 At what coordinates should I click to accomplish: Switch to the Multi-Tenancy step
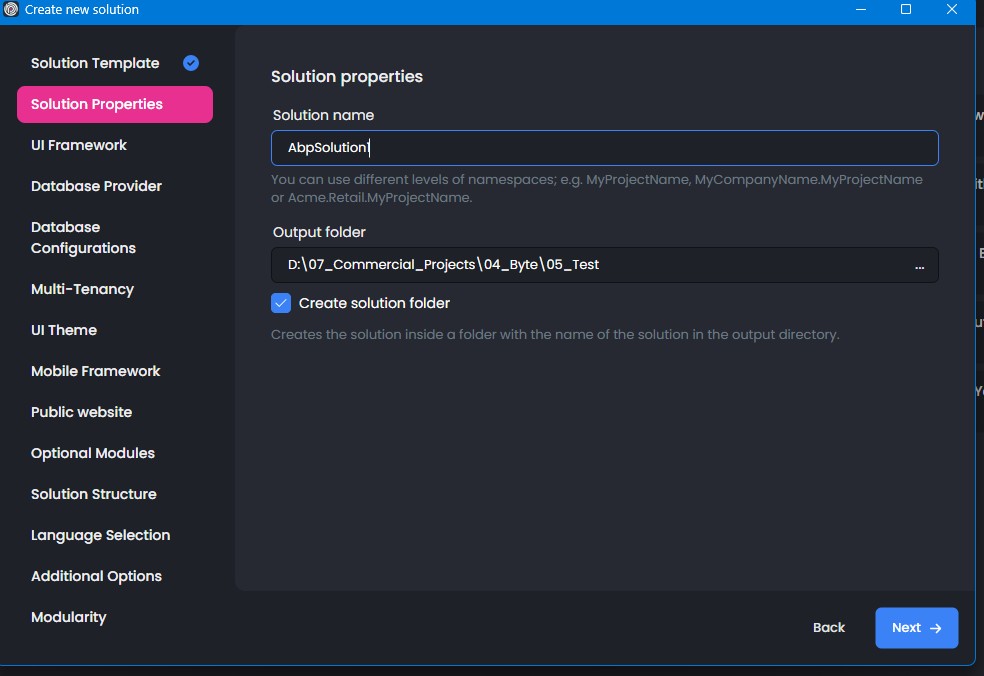[x=82, y=289]
